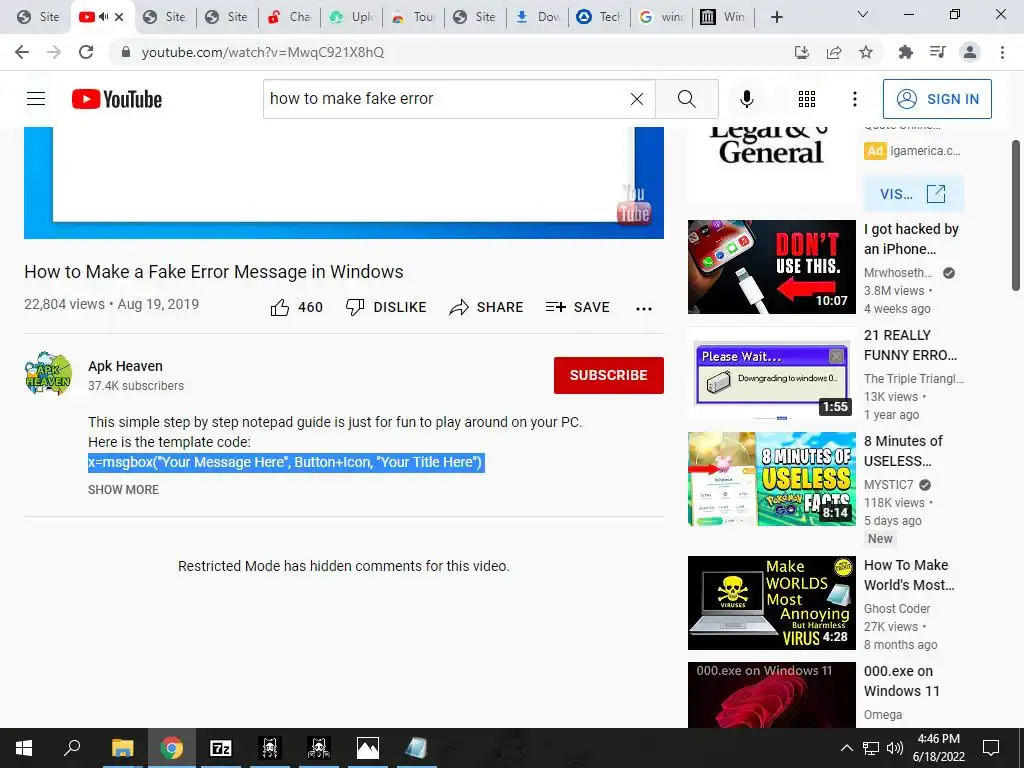Start voice search with the microphone icon

pyautogui.click(x=747, y=99)
